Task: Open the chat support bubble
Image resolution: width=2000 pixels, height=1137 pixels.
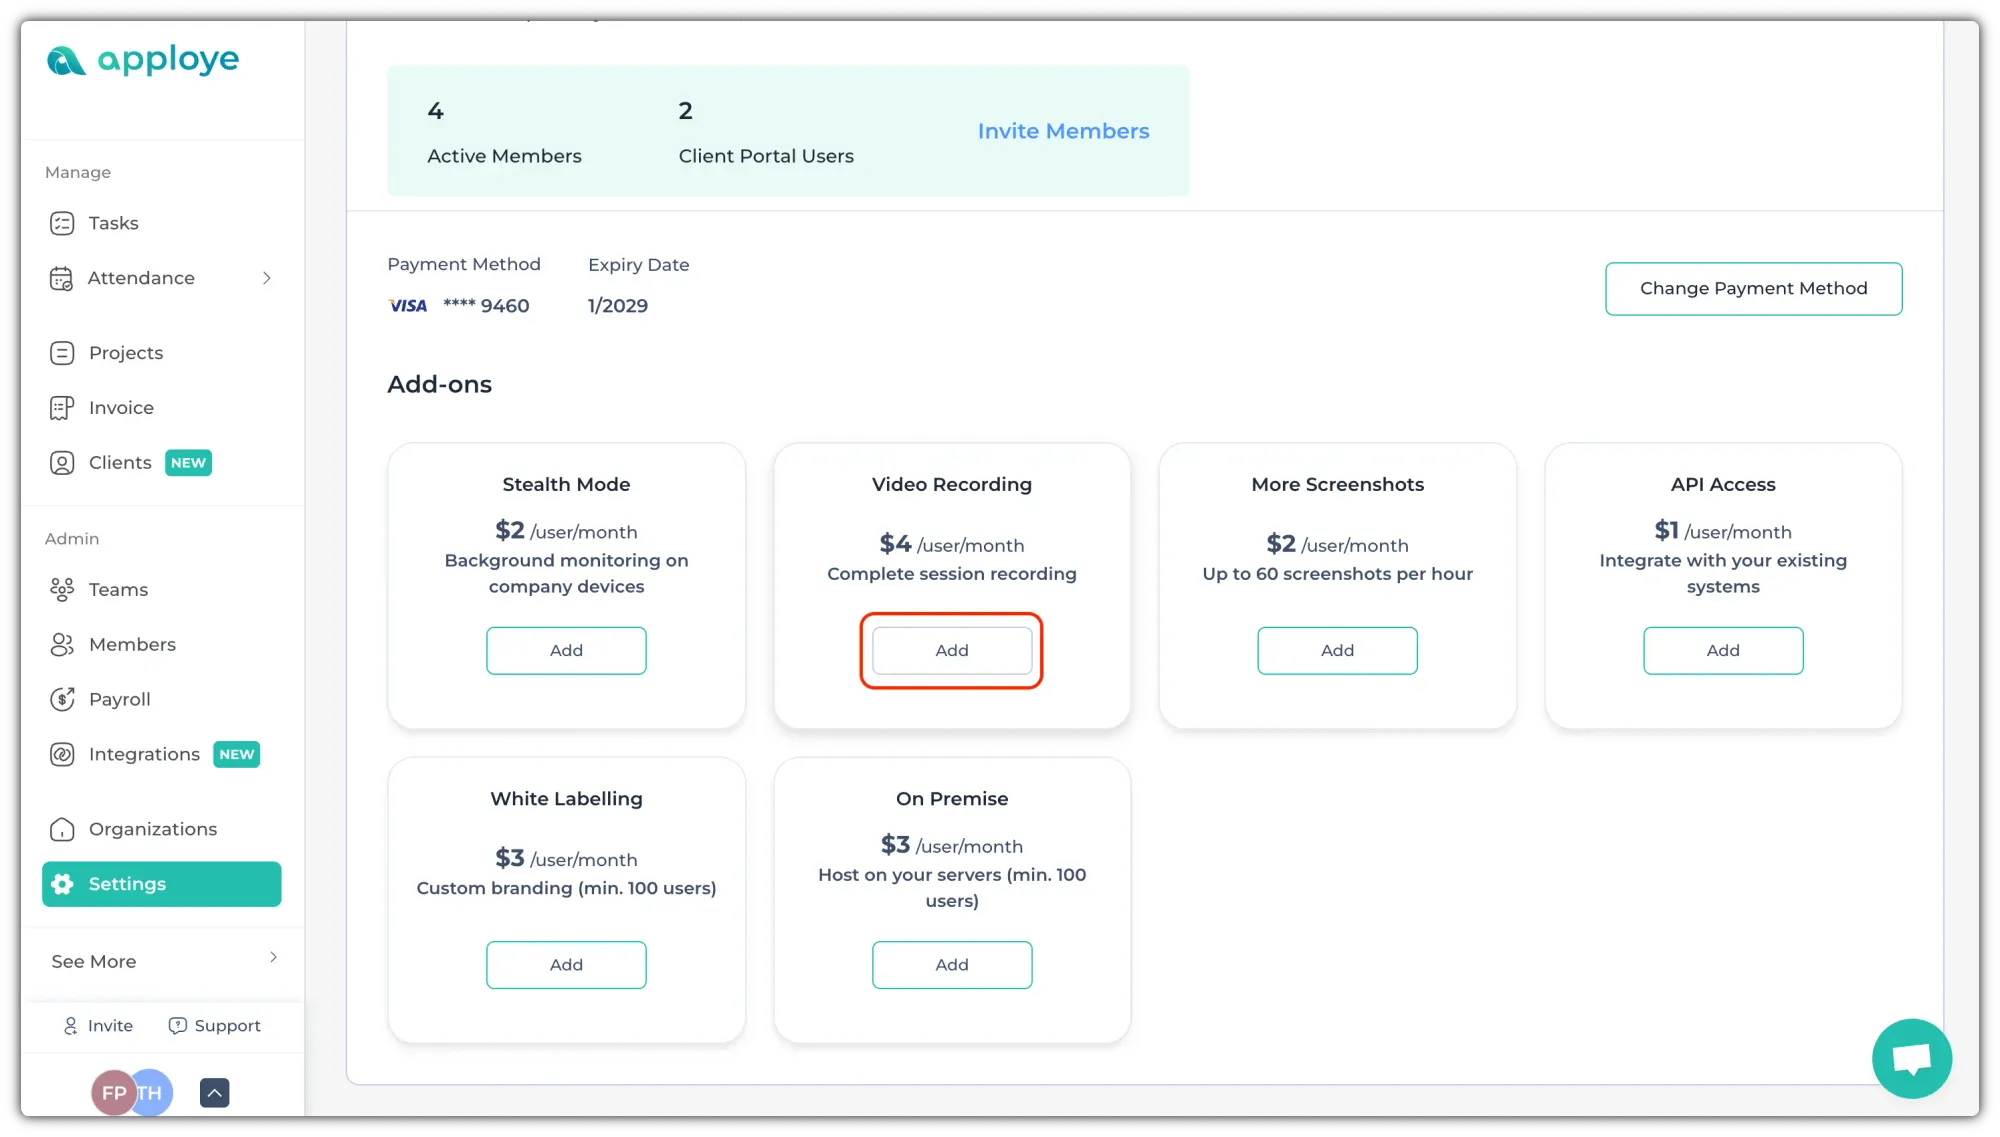Action: (x=1911, y=1058)
